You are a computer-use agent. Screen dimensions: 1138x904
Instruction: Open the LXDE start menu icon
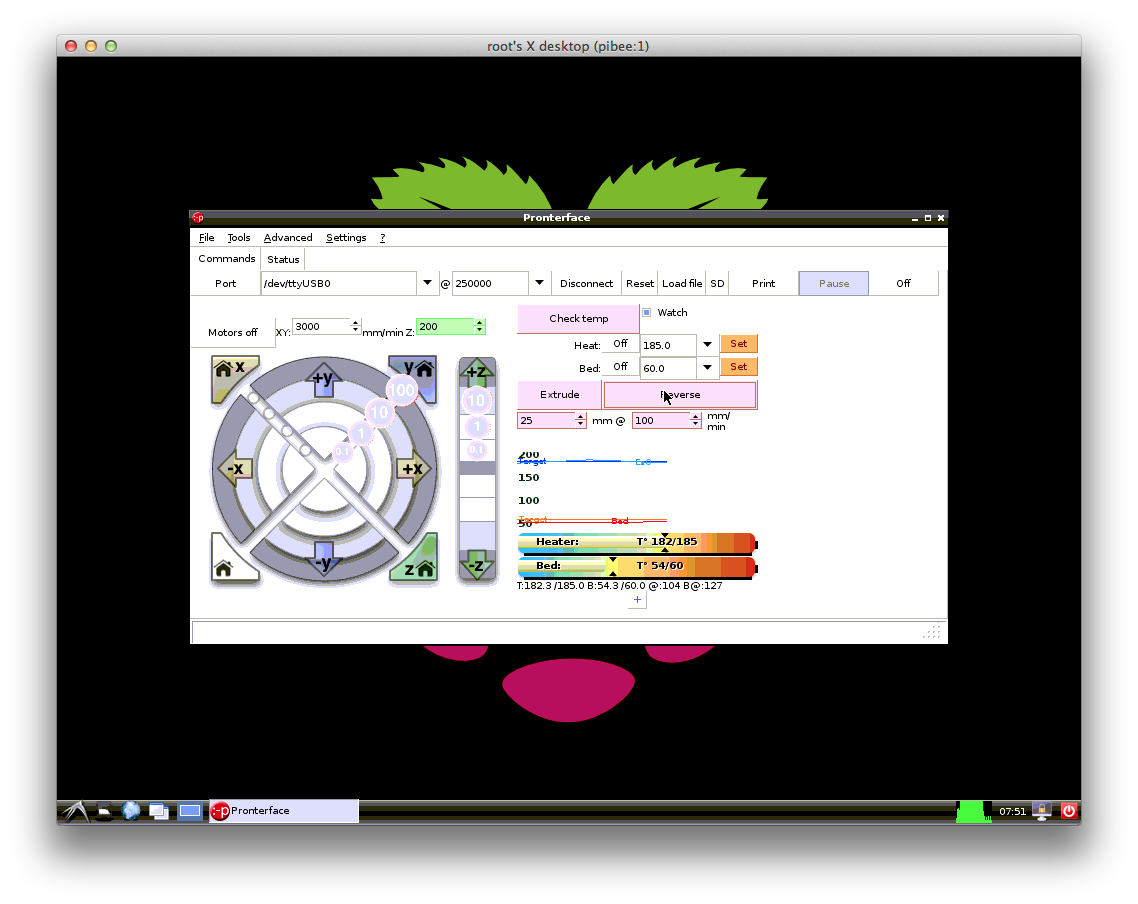75,811
